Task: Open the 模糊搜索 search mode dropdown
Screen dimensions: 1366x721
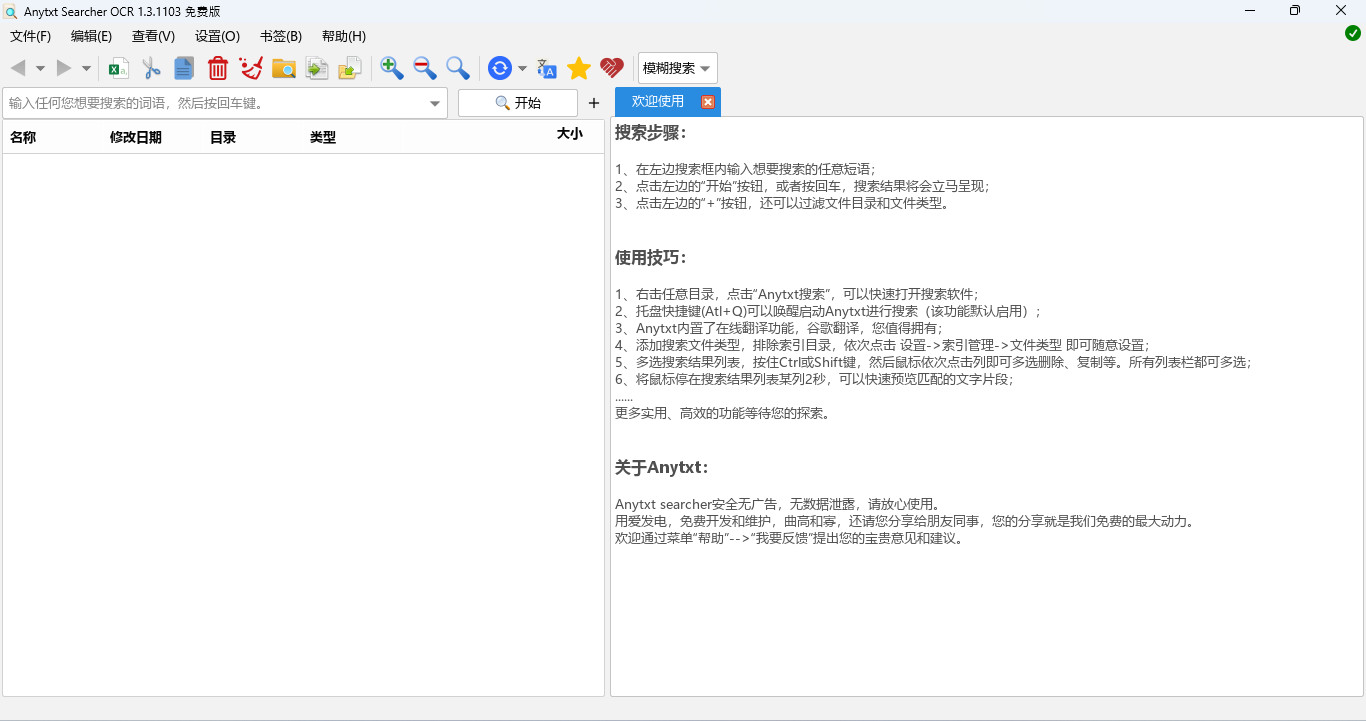Action: click(677, 68)
